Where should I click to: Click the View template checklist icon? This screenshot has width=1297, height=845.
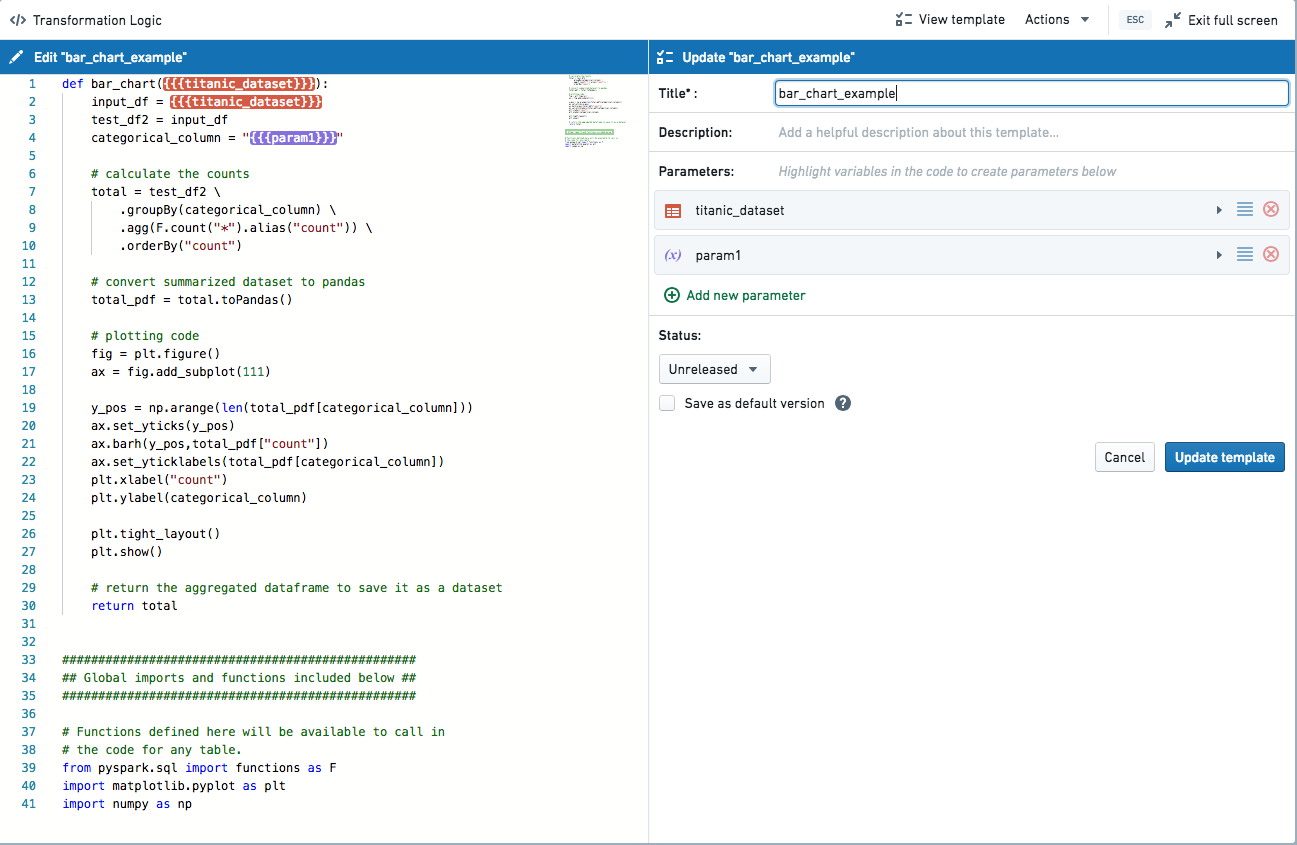pos(904,20)
